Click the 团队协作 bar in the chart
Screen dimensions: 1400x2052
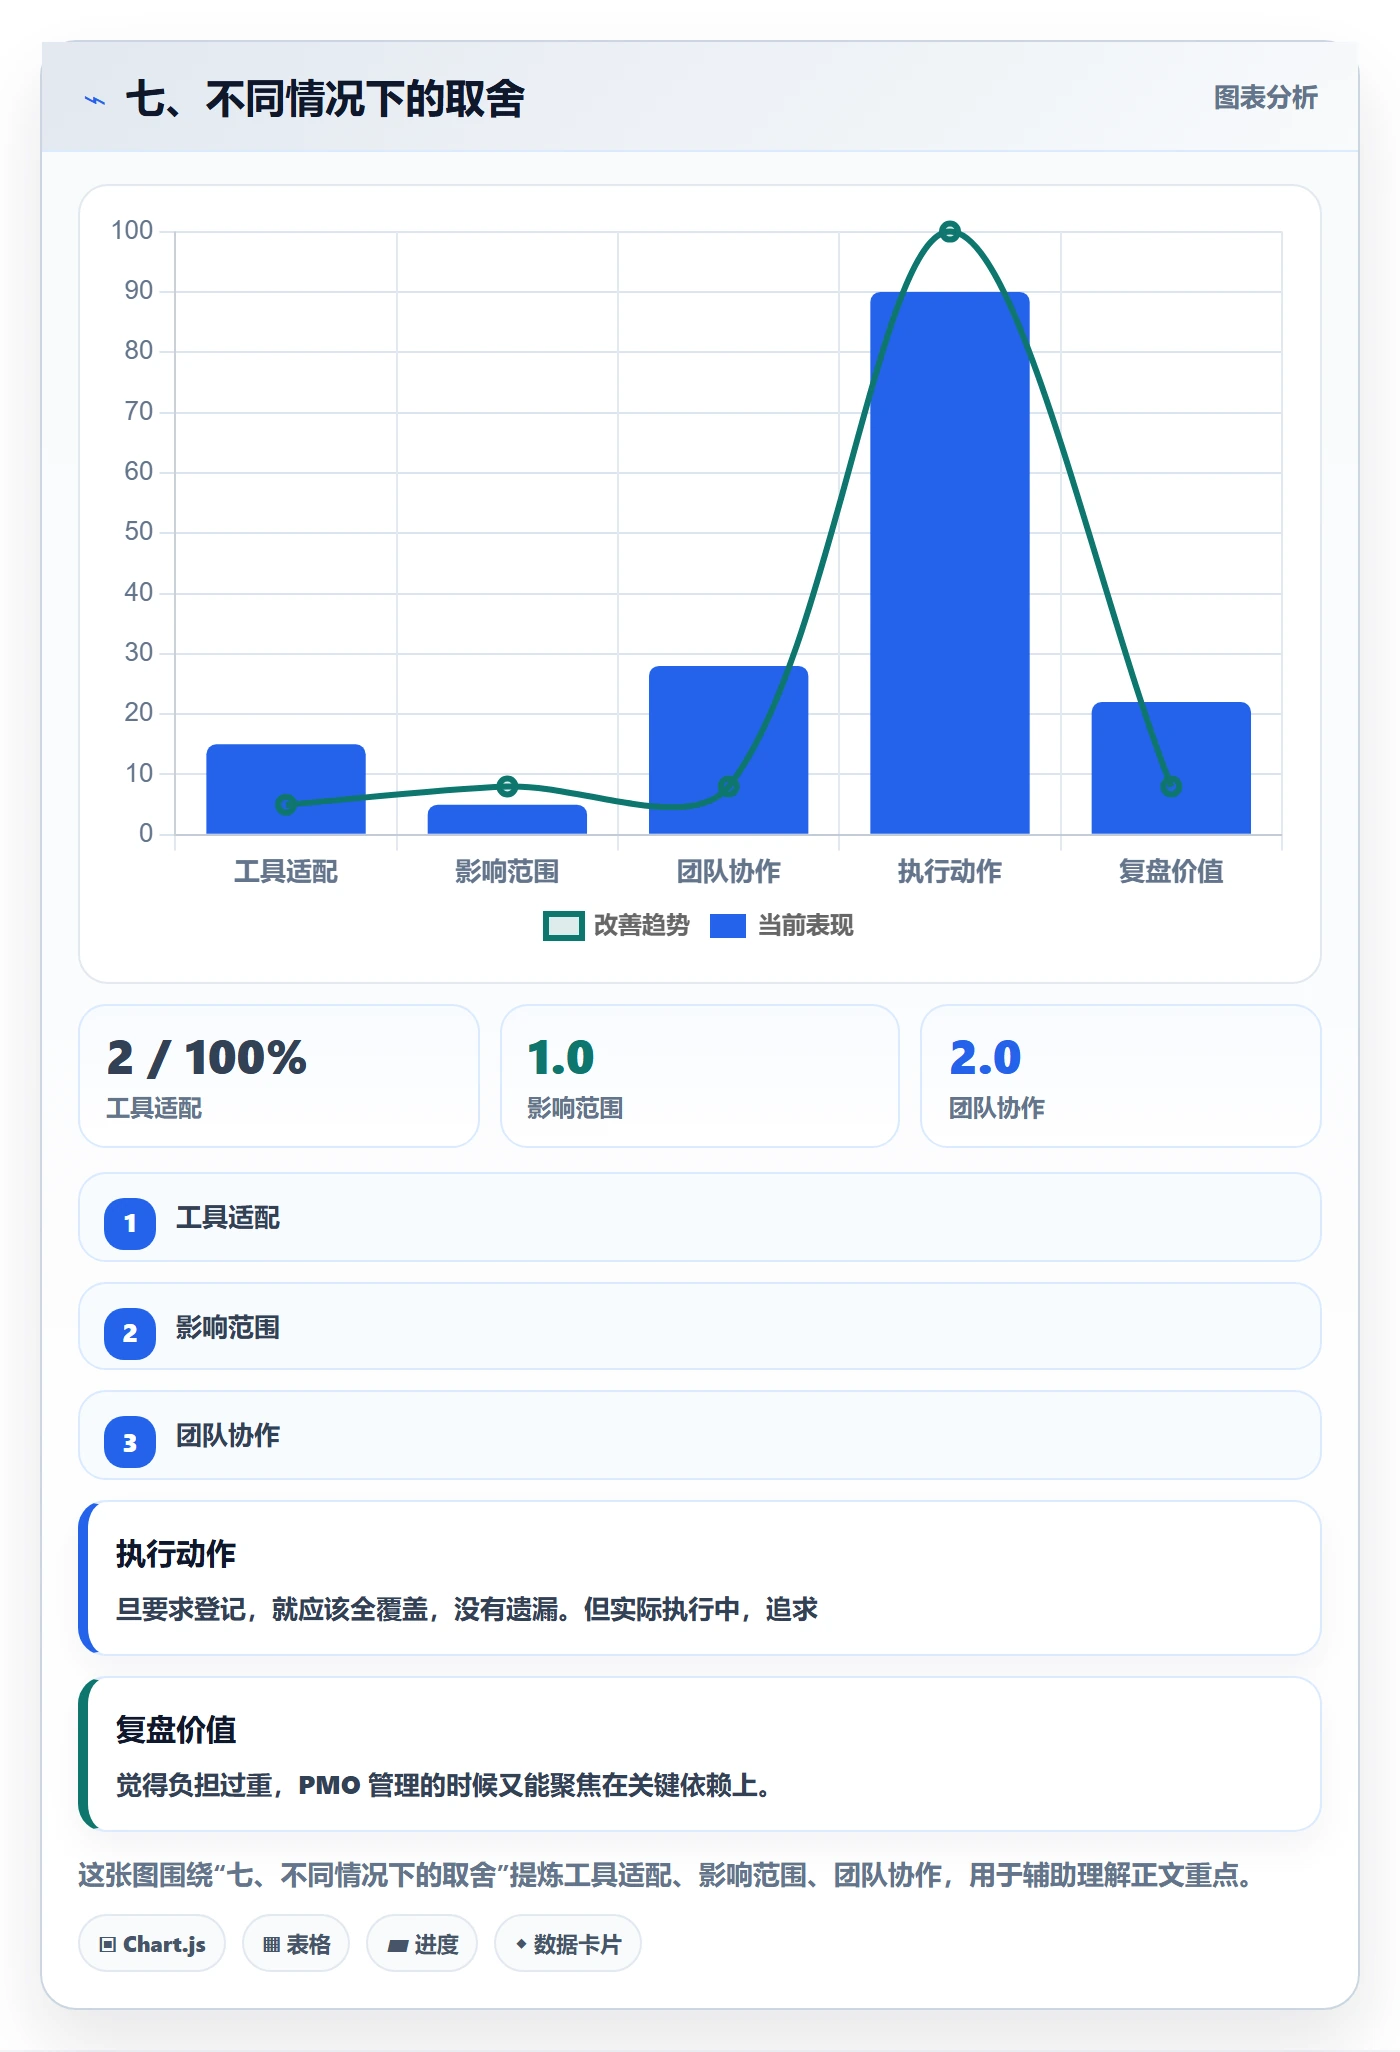point(729,750)
